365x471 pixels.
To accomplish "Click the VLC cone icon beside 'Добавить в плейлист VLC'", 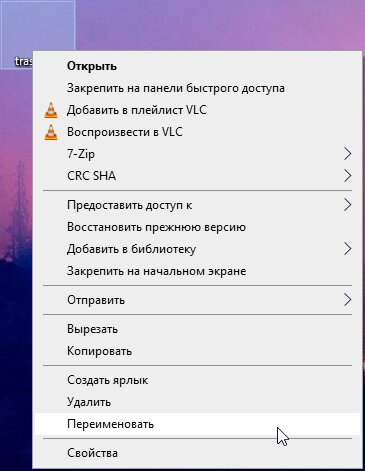I will (51, 110).
